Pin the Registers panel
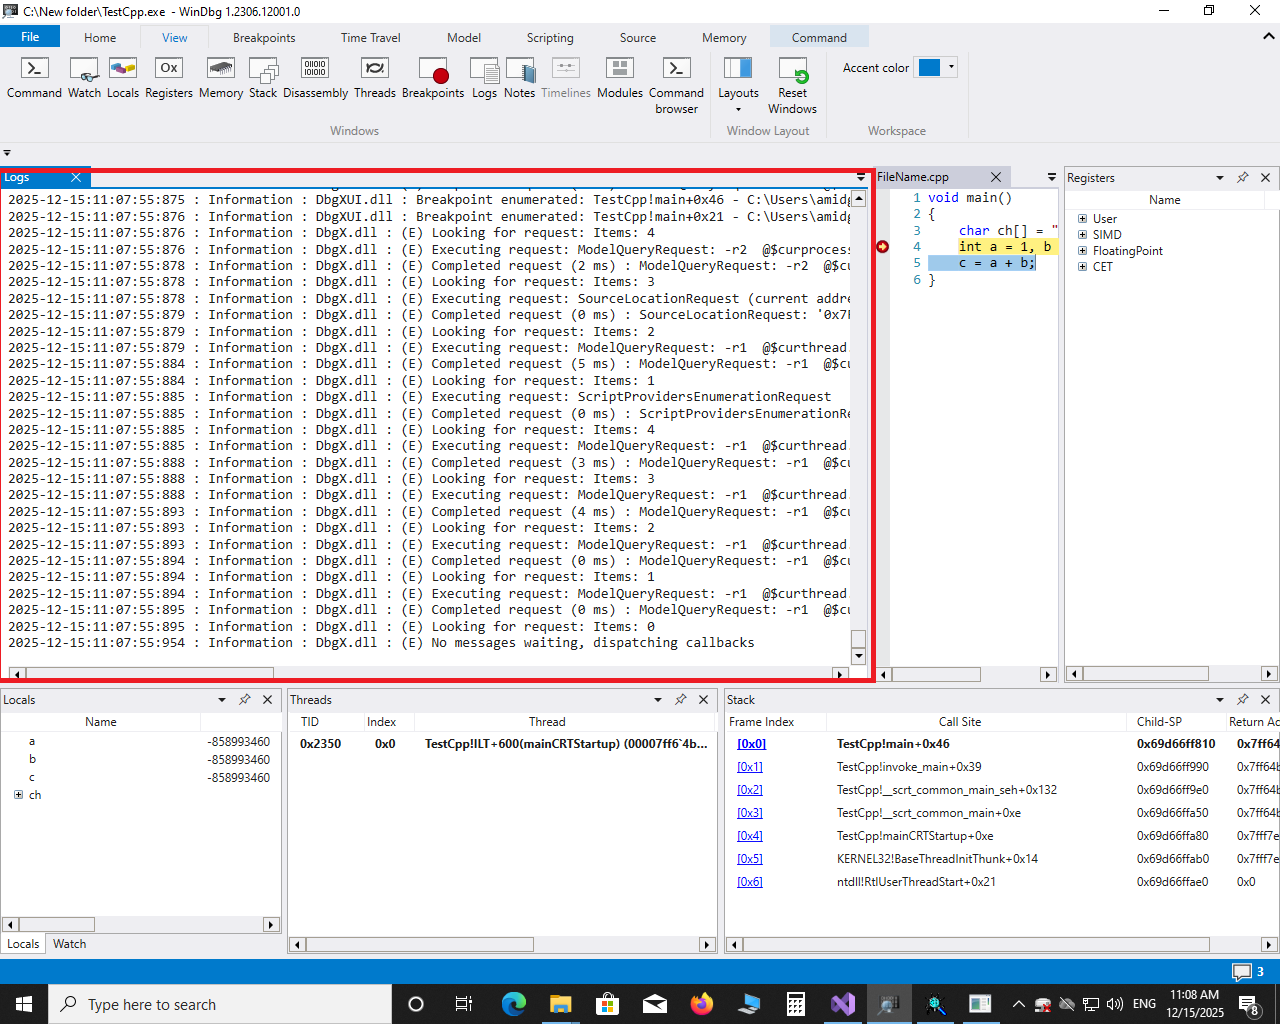Screen dimensions: 1280x1024 (x=1242, y=177)
